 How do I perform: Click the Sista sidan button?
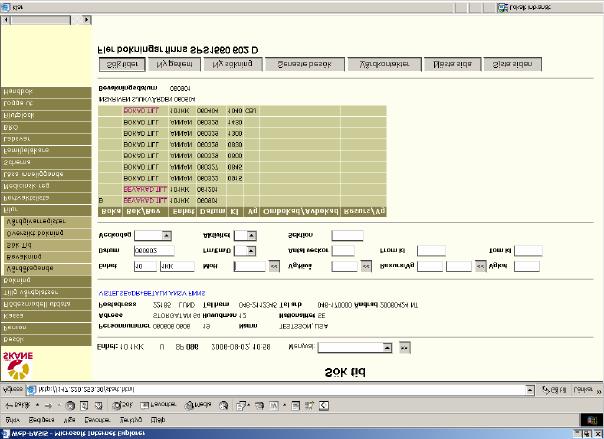[513, 64]
